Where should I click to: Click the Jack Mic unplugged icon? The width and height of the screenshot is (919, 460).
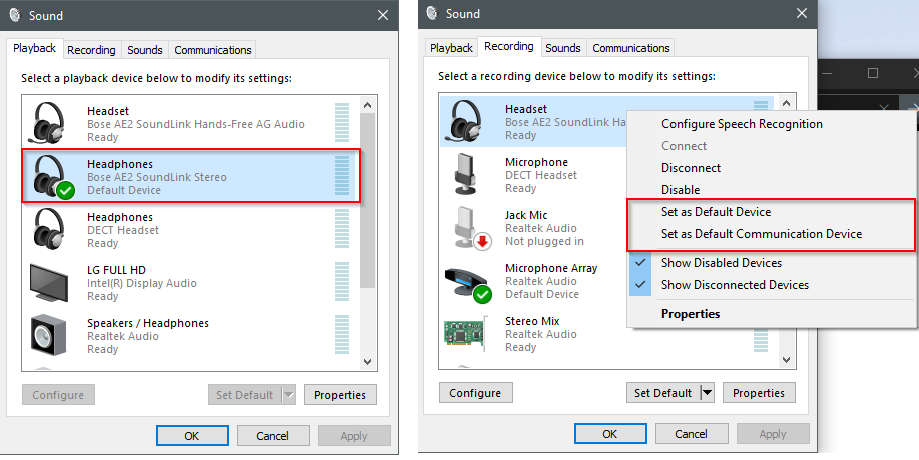[472, 228]
